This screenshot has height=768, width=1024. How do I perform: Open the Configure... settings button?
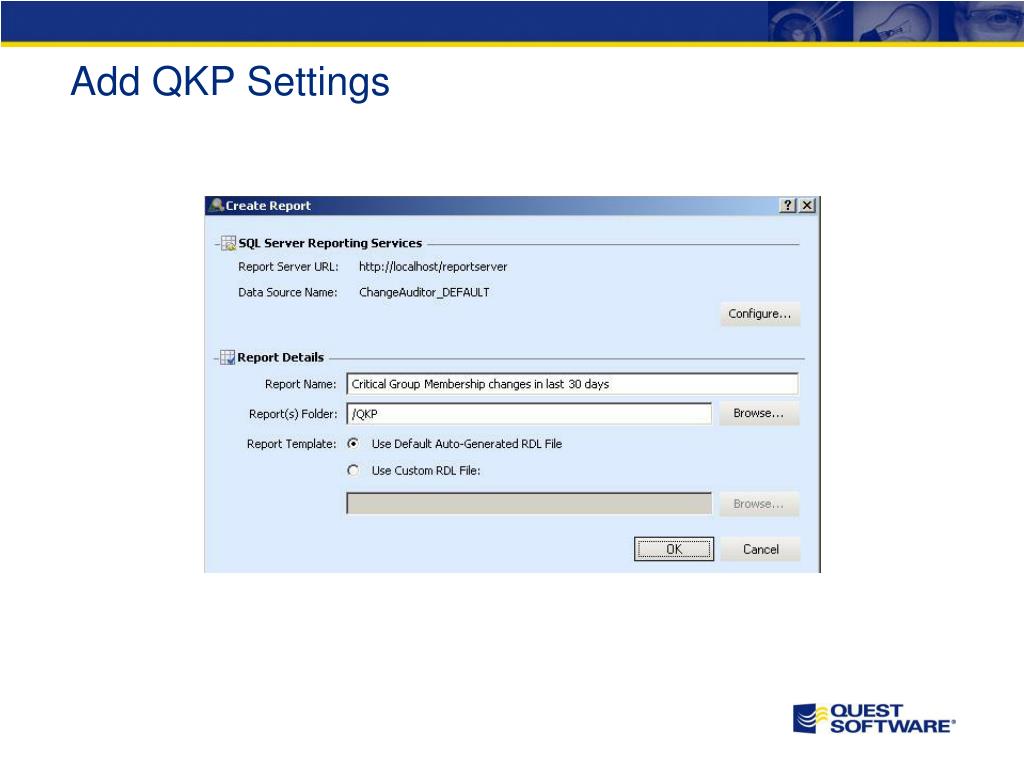pyautogui.click(x=760, y=314)
